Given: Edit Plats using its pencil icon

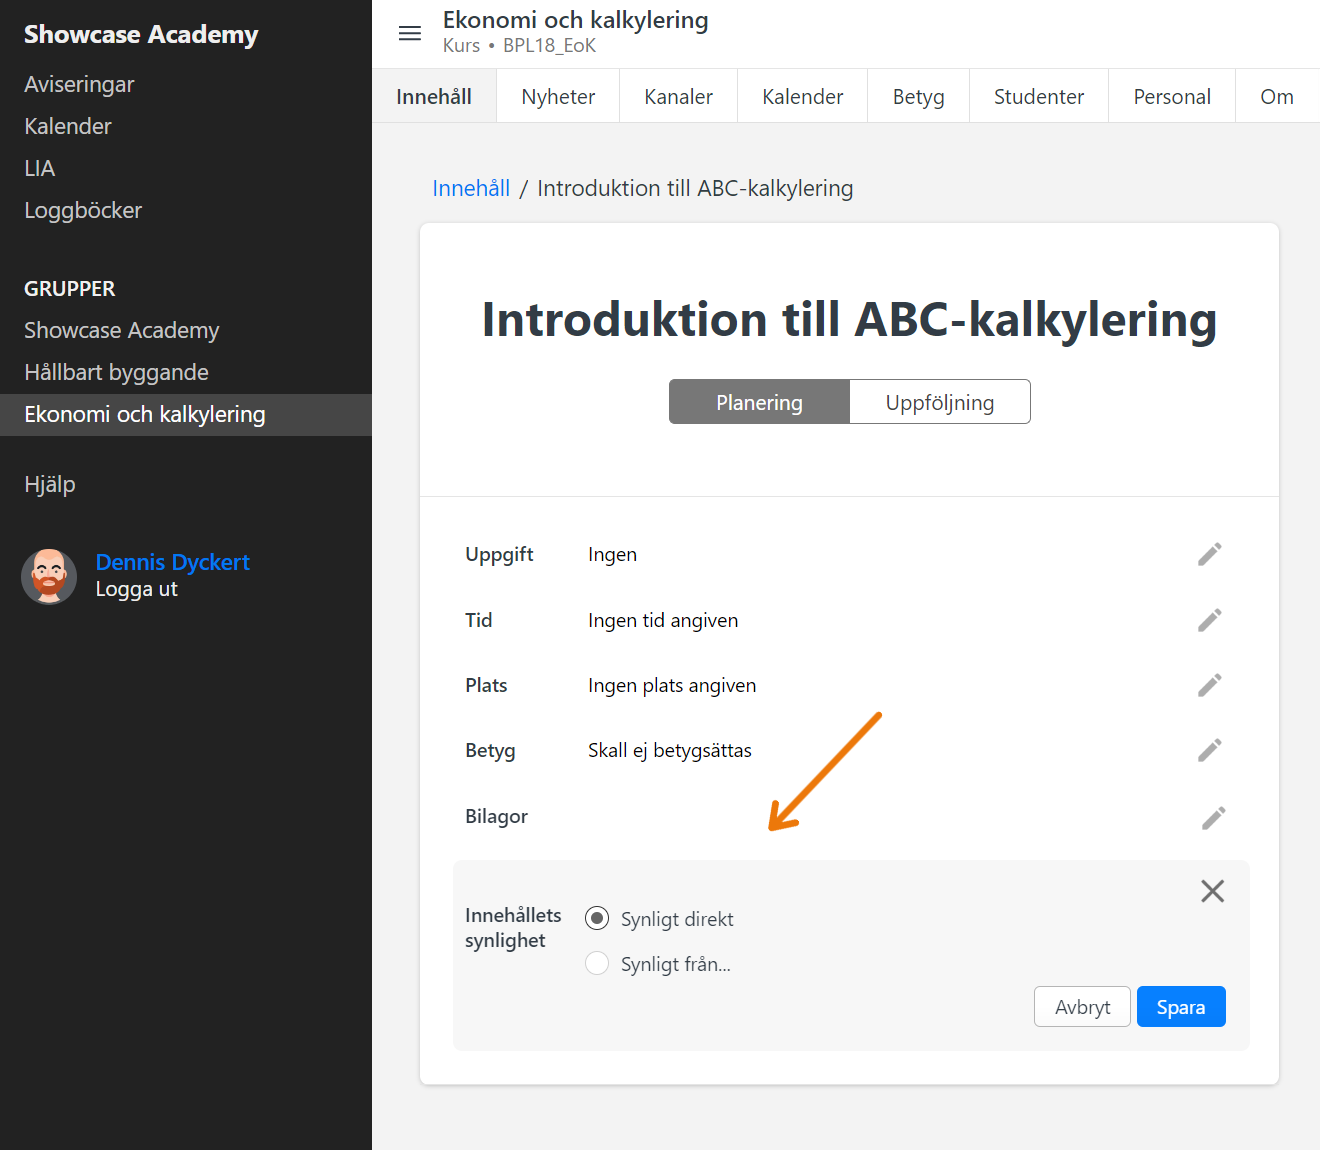Looking at the screenshot, I should [x=1210, y=686].
